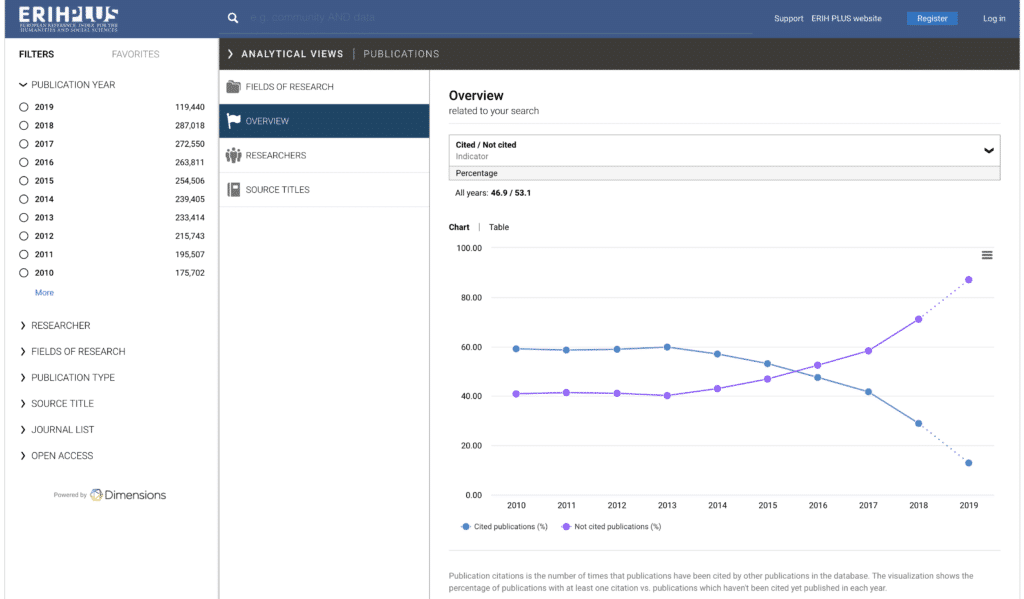Click the ERIH PLUS logo
The height and width of the screenshot is (599, 1024).
pos(68,18)
